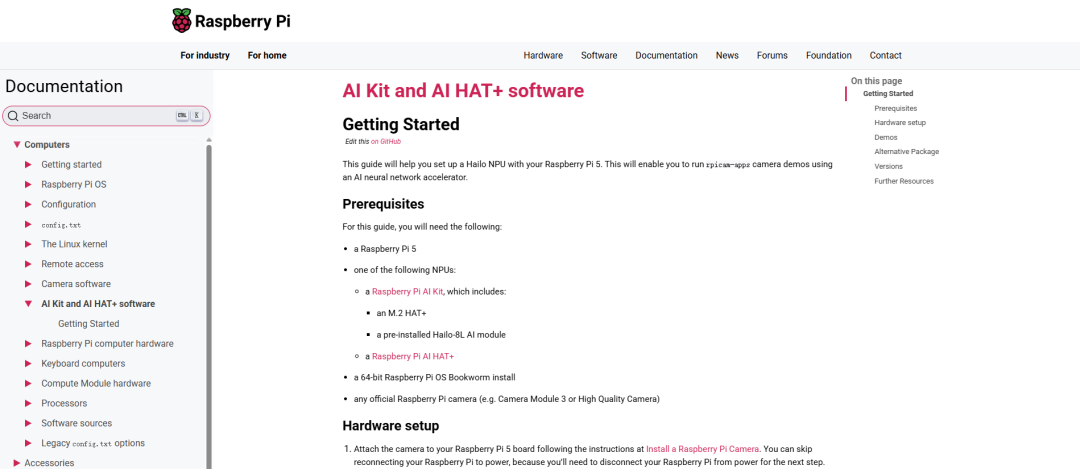Open Compute Module hardware sidebar item
Viewport: 1080px width, 469px height.
click(x=96, y=384)
